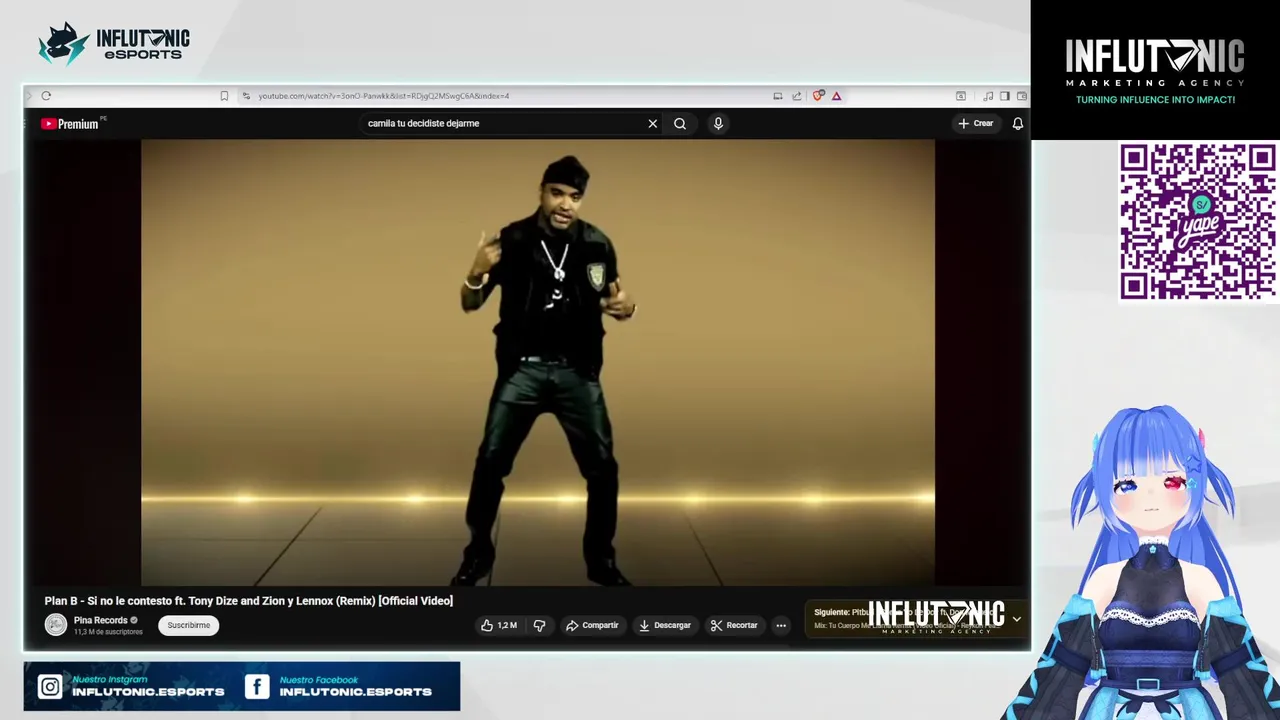Pause the video by clicking the player
Image resolution: width=1280 pixels, height=720 pixels.
point(538,362)
